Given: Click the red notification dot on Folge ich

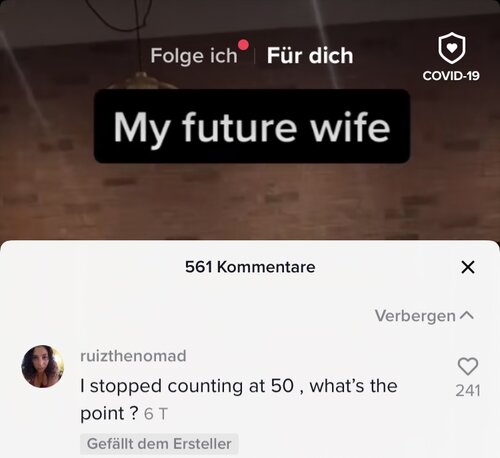Looking at the screenshot, I should (243, 45).
